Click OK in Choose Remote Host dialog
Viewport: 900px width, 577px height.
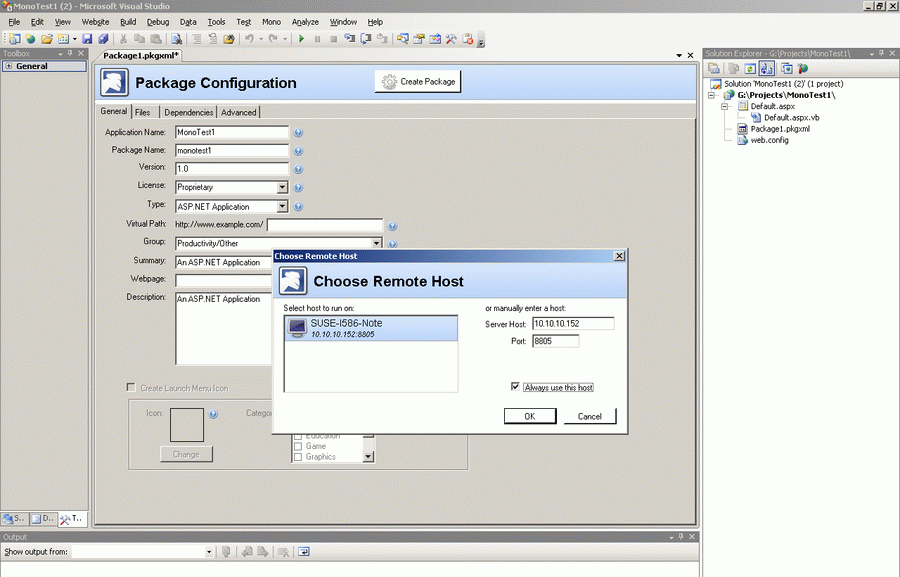point(530,416)
